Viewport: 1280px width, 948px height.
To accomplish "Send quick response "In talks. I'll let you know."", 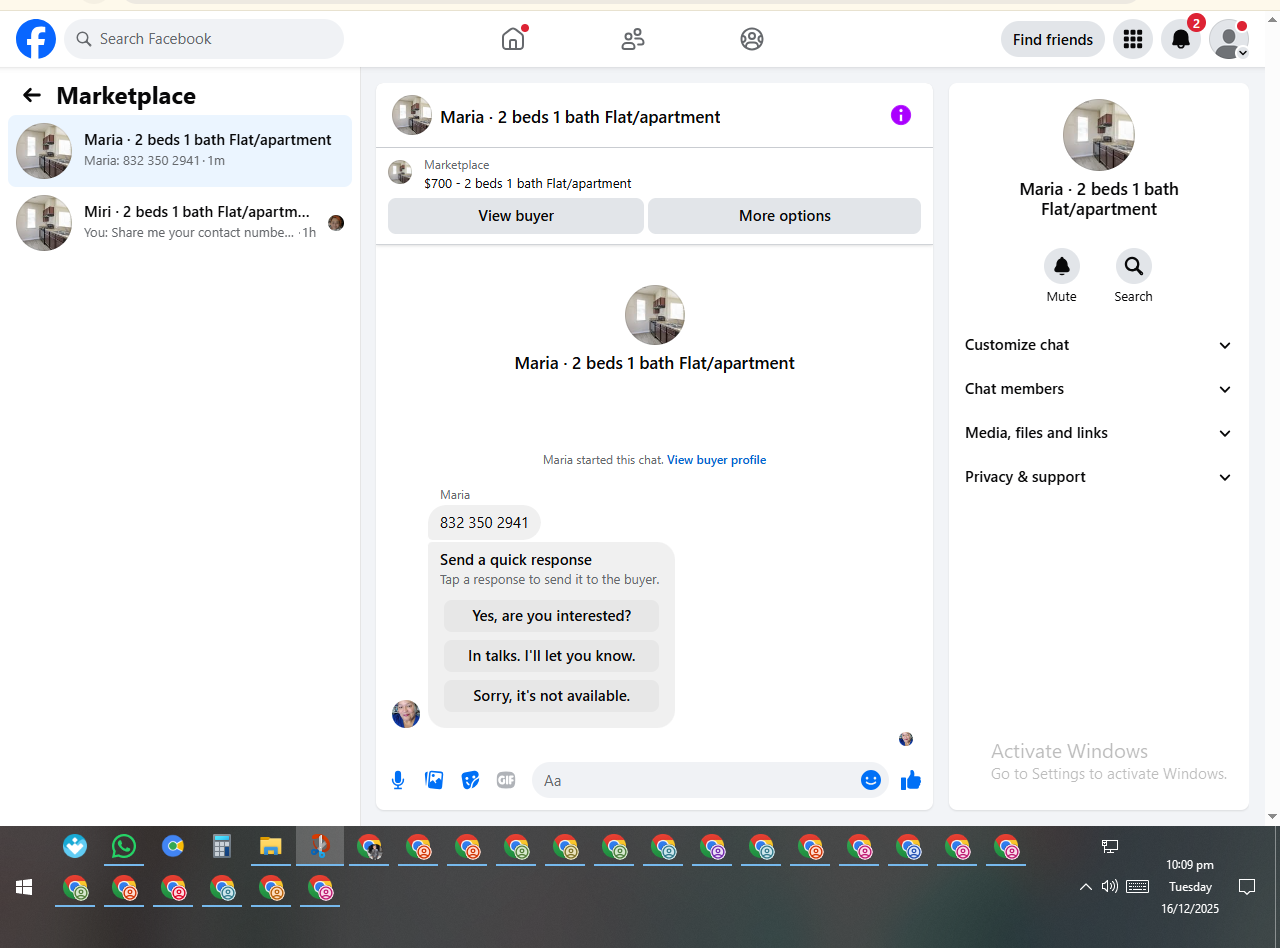I will pyautogui.click(x=552, y=656).
